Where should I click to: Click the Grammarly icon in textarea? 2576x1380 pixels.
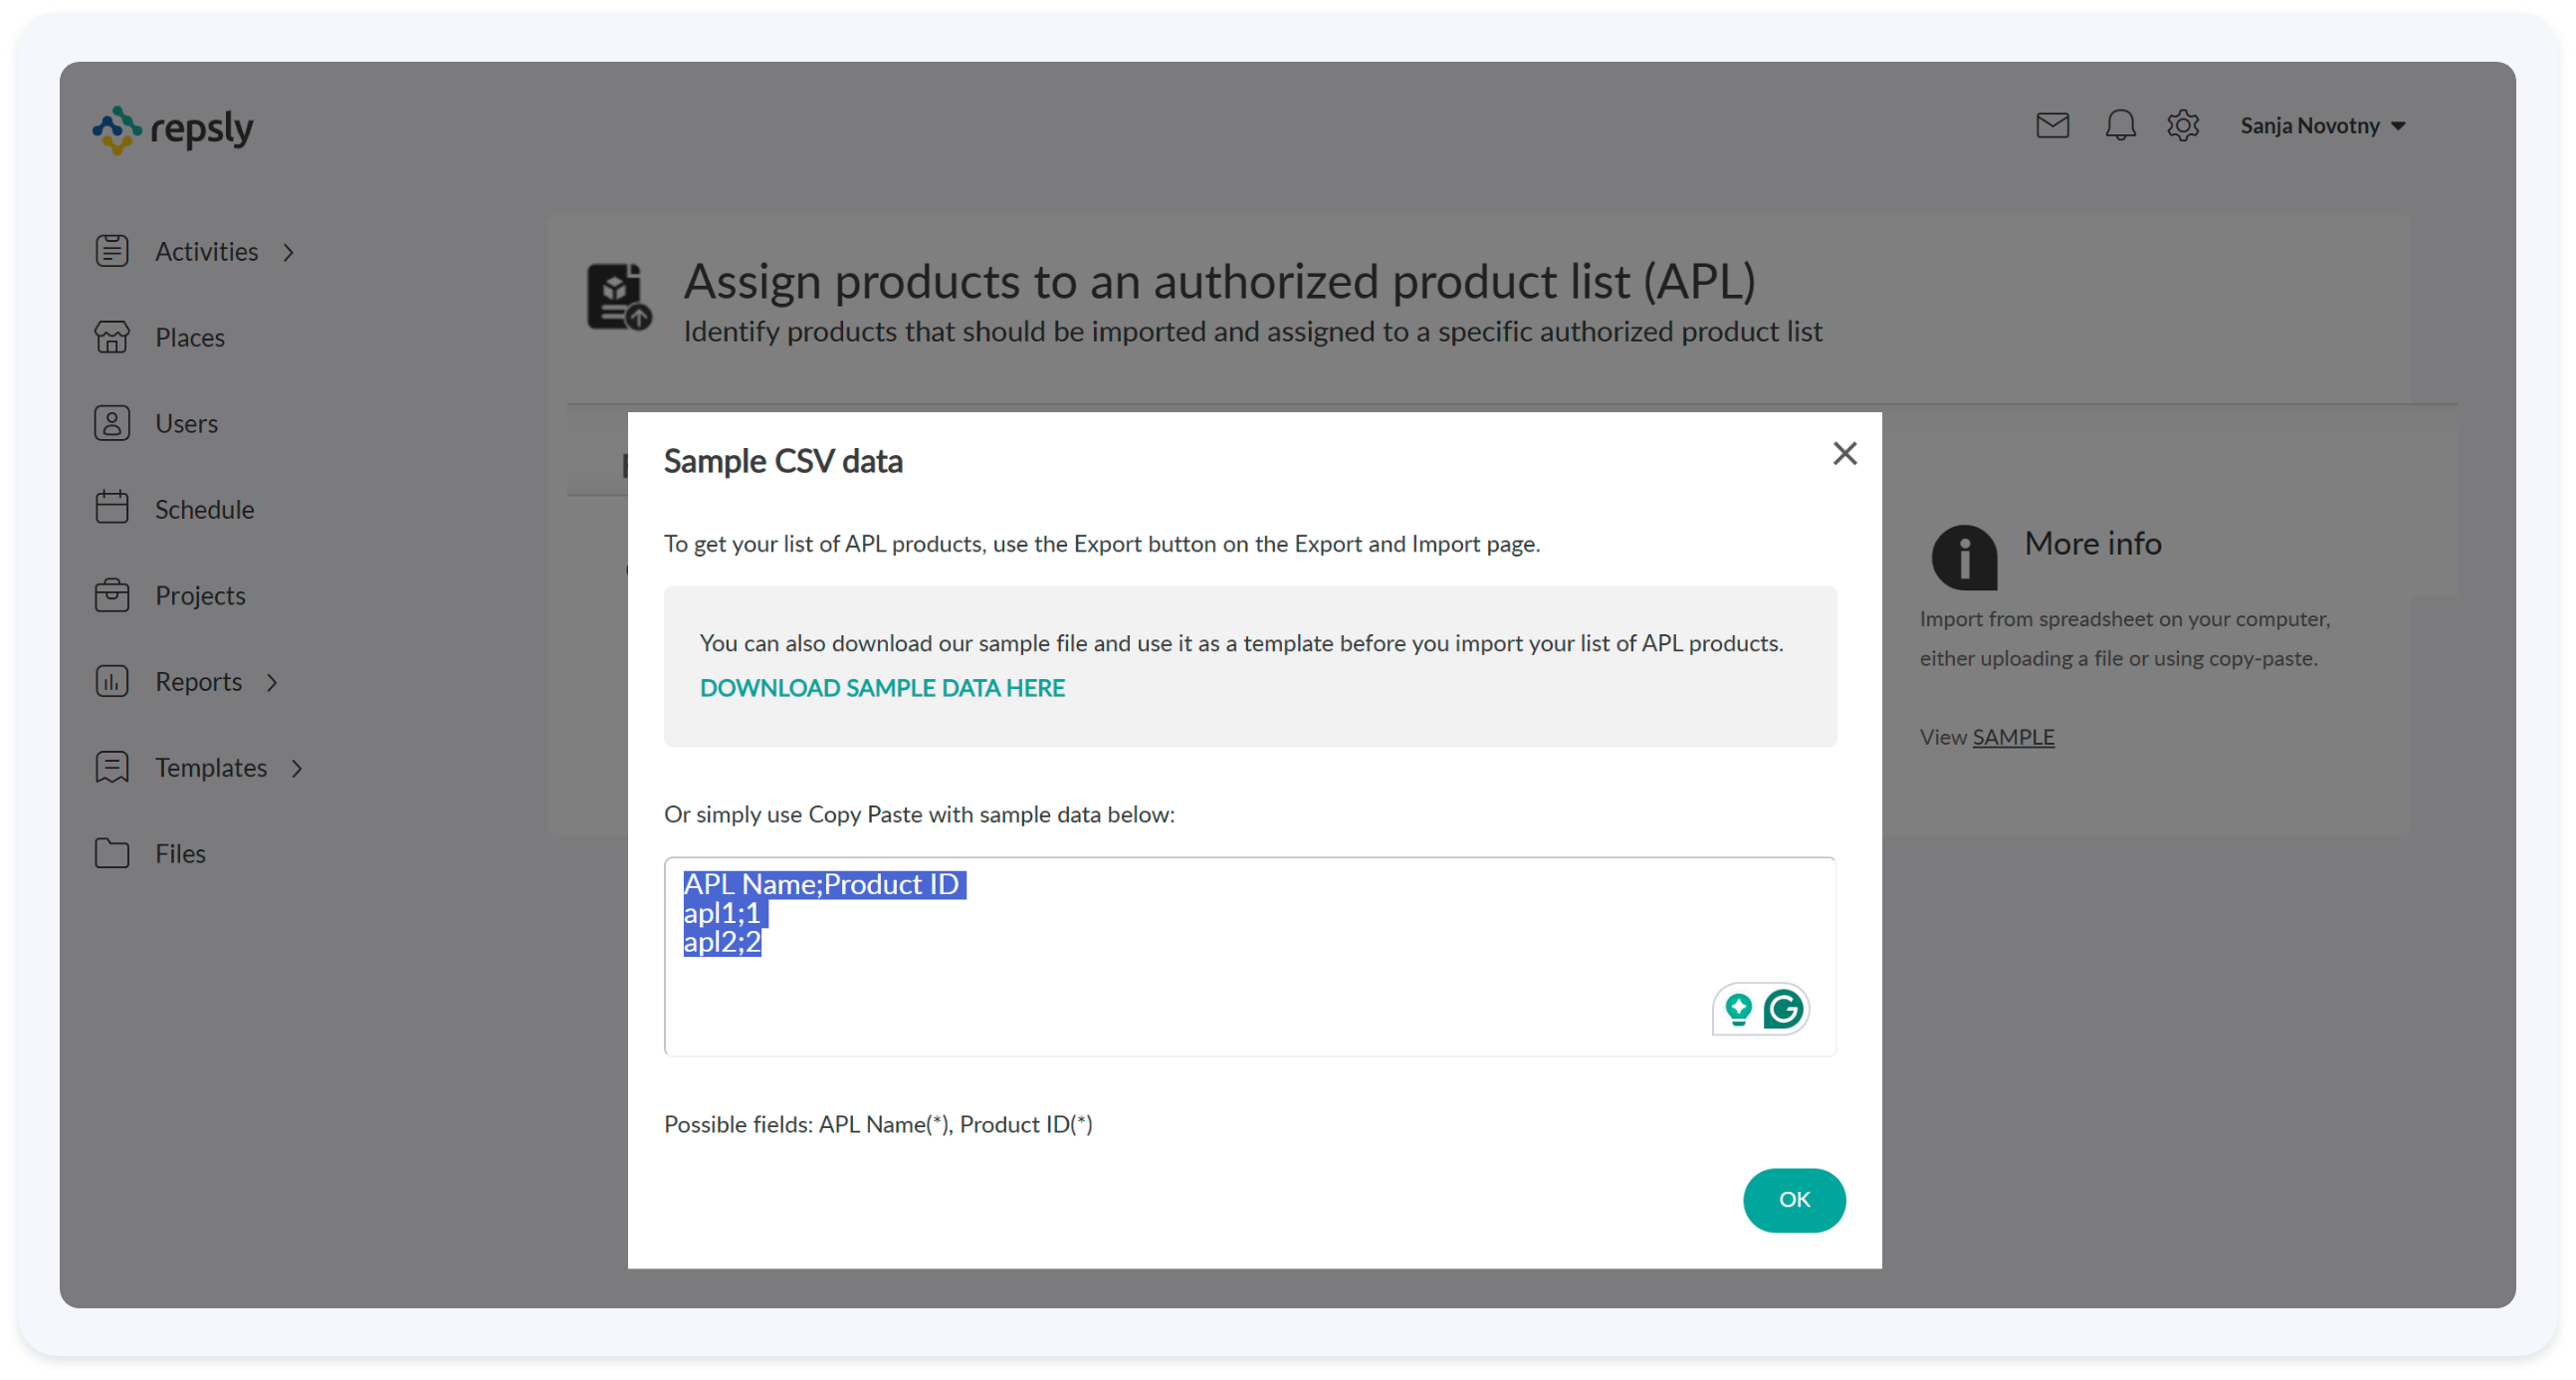tap(1783, 1008)
